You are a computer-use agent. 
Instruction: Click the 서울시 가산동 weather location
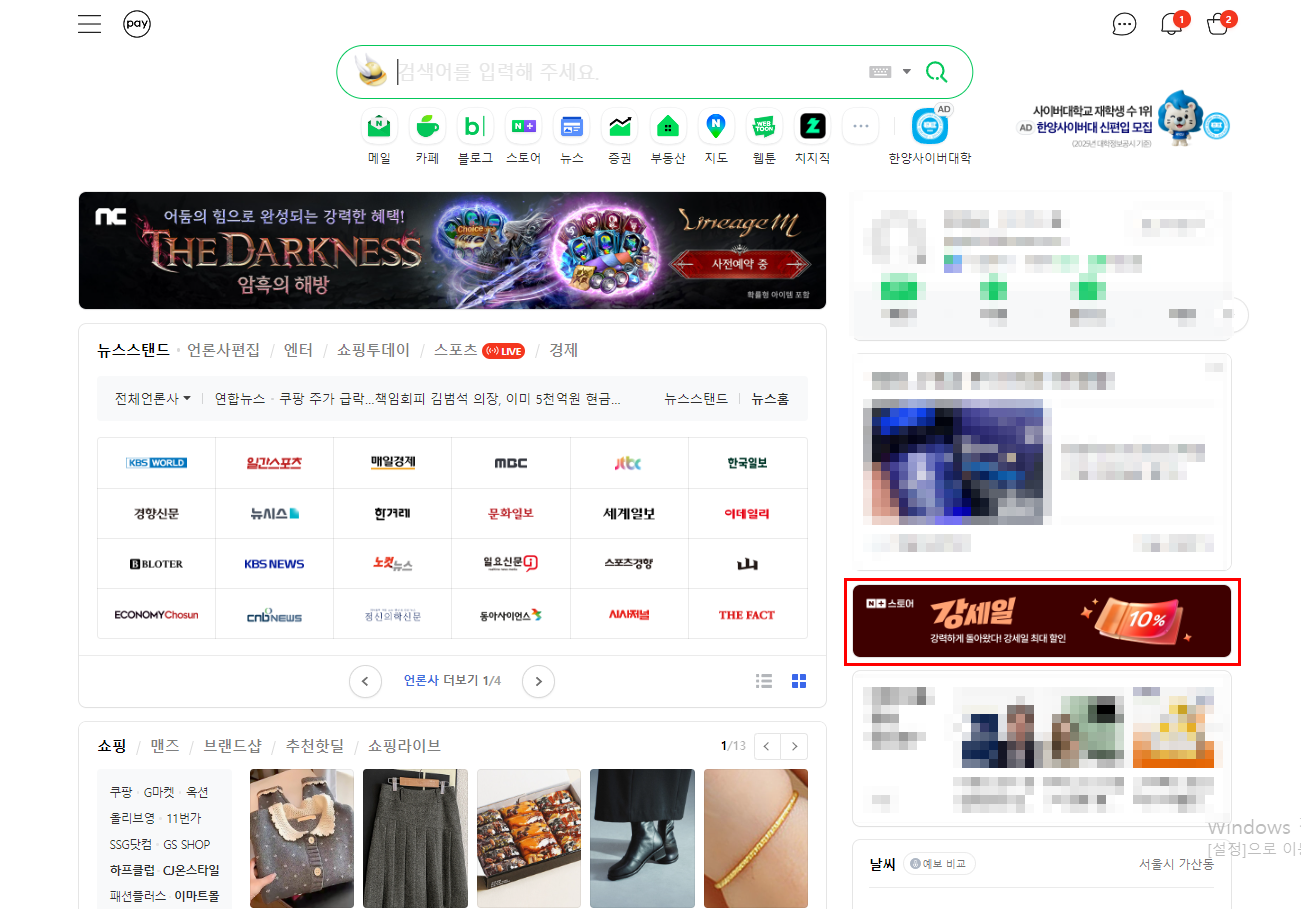[1176, 864]
